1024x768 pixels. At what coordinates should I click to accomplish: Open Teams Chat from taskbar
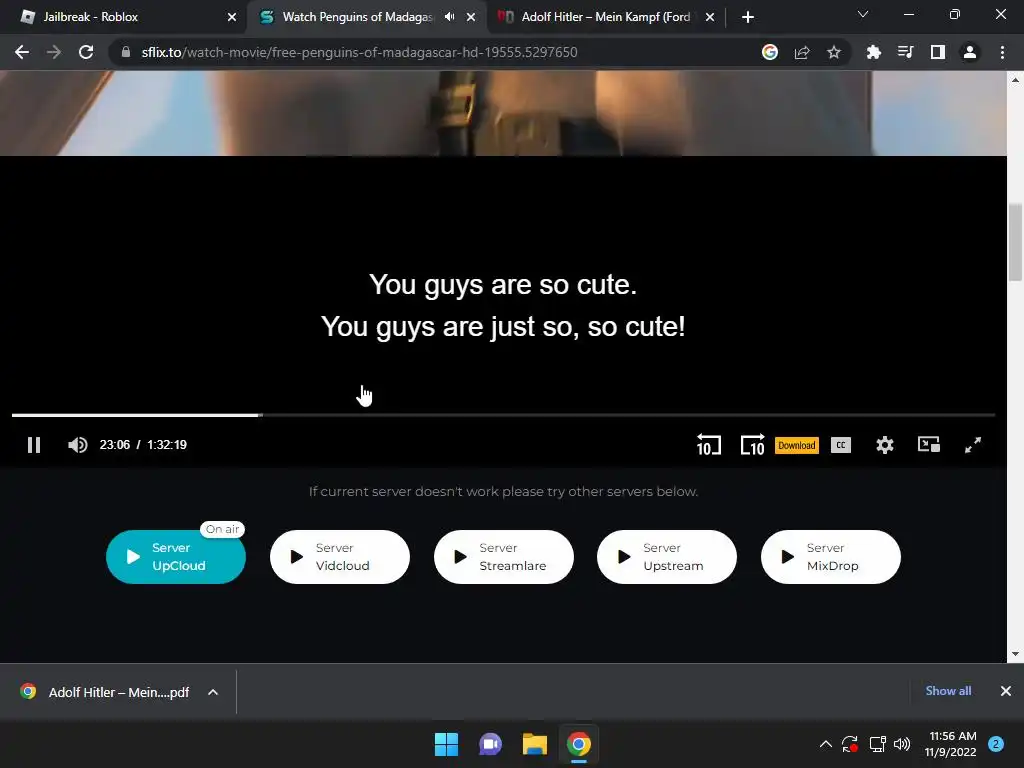tap(490, 744)
